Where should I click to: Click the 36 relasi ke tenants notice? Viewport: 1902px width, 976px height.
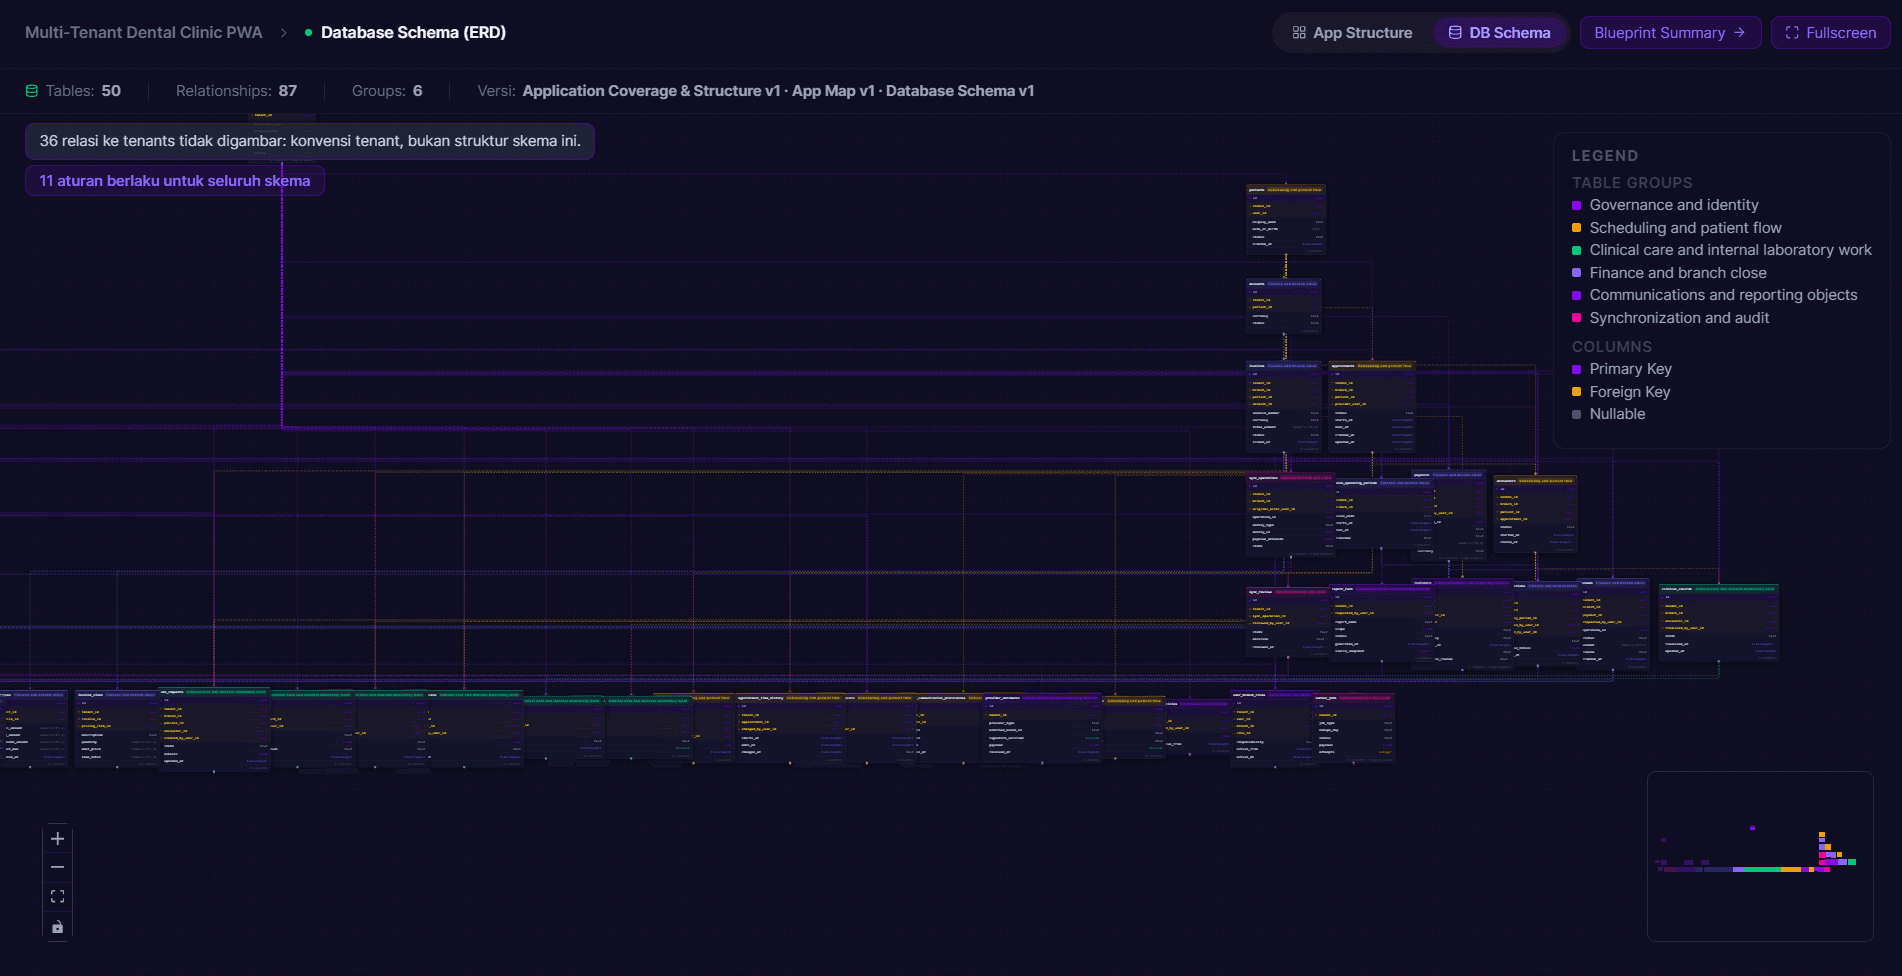tap(310, 141)
